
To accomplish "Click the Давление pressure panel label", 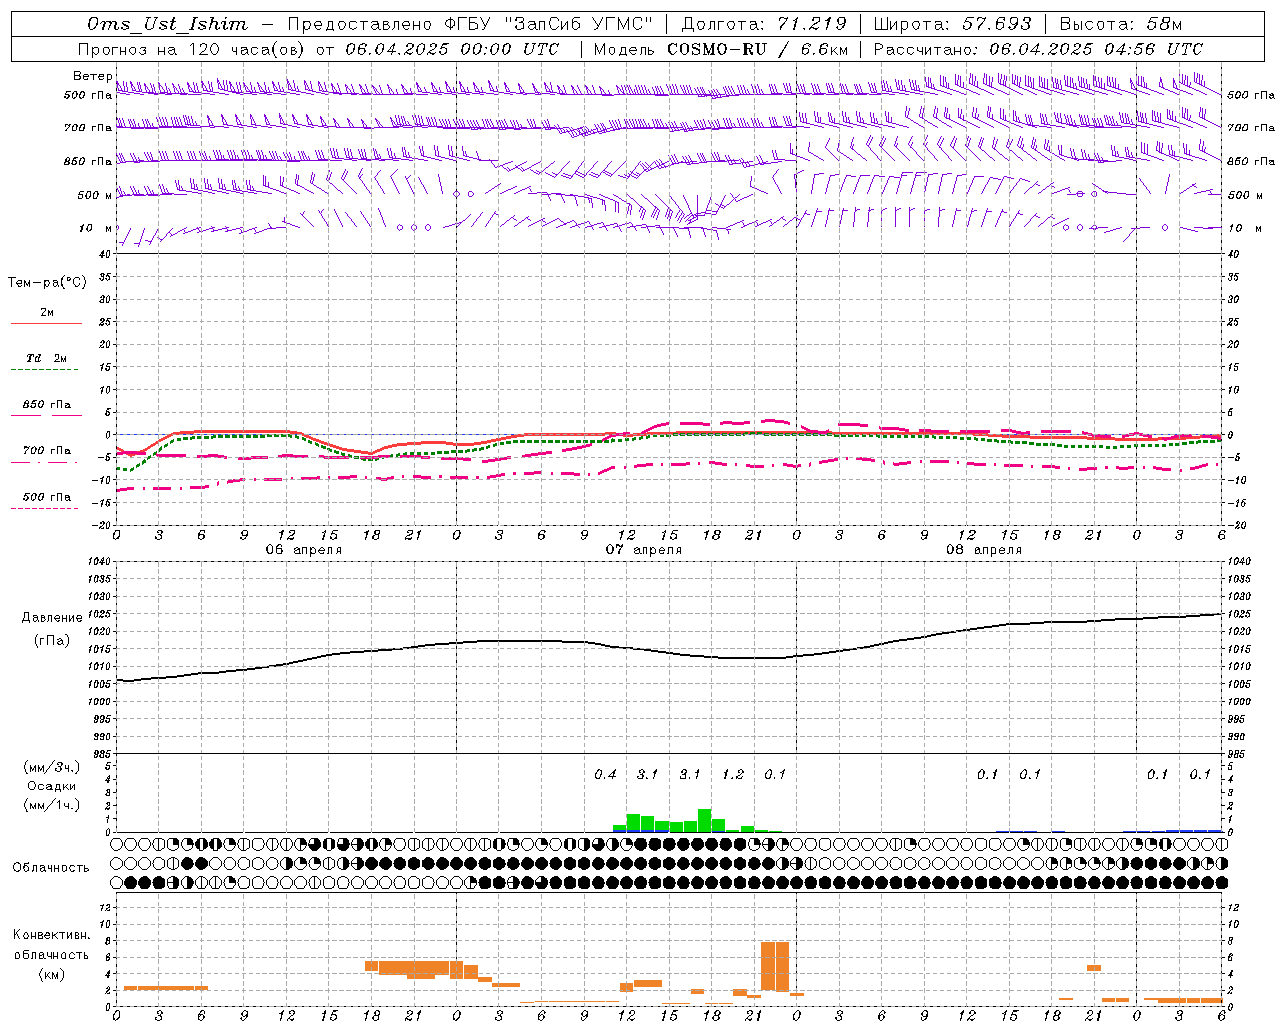I will point(52,618).
